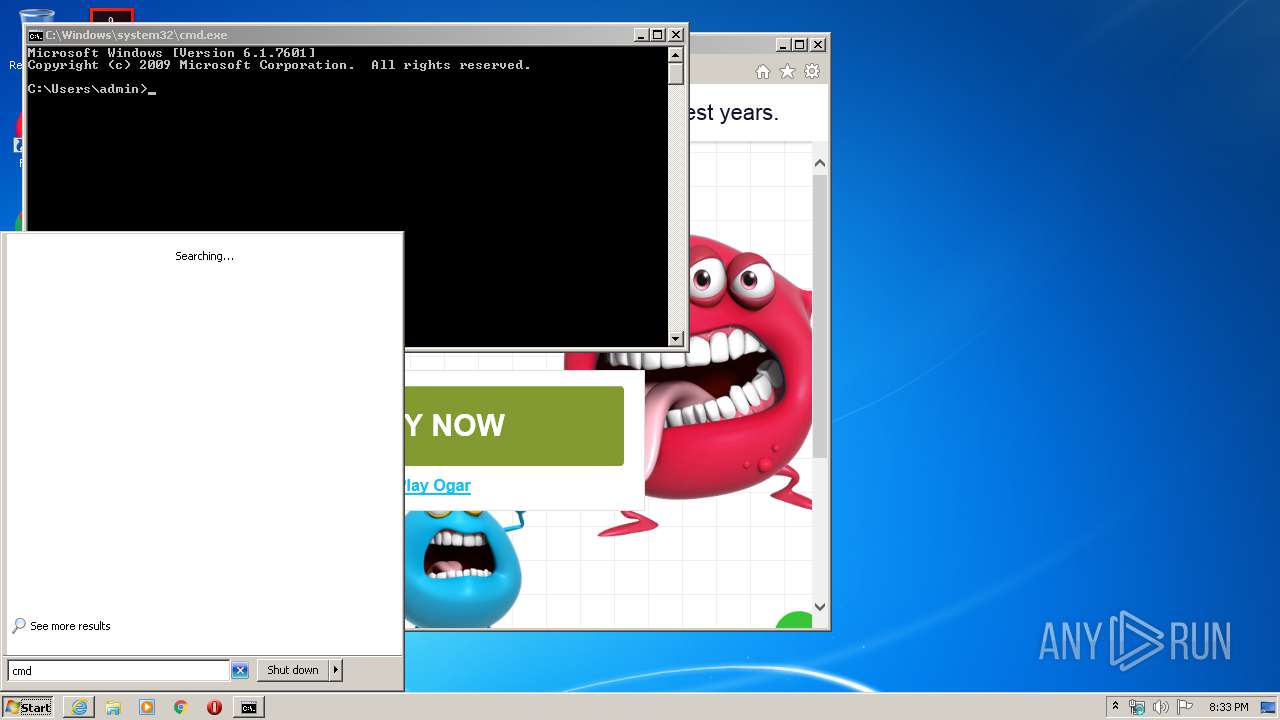The height and width of the screenshot is (720, 1280).
Task: Open Favorites star in browser window
Action: [x=787, y=72]
